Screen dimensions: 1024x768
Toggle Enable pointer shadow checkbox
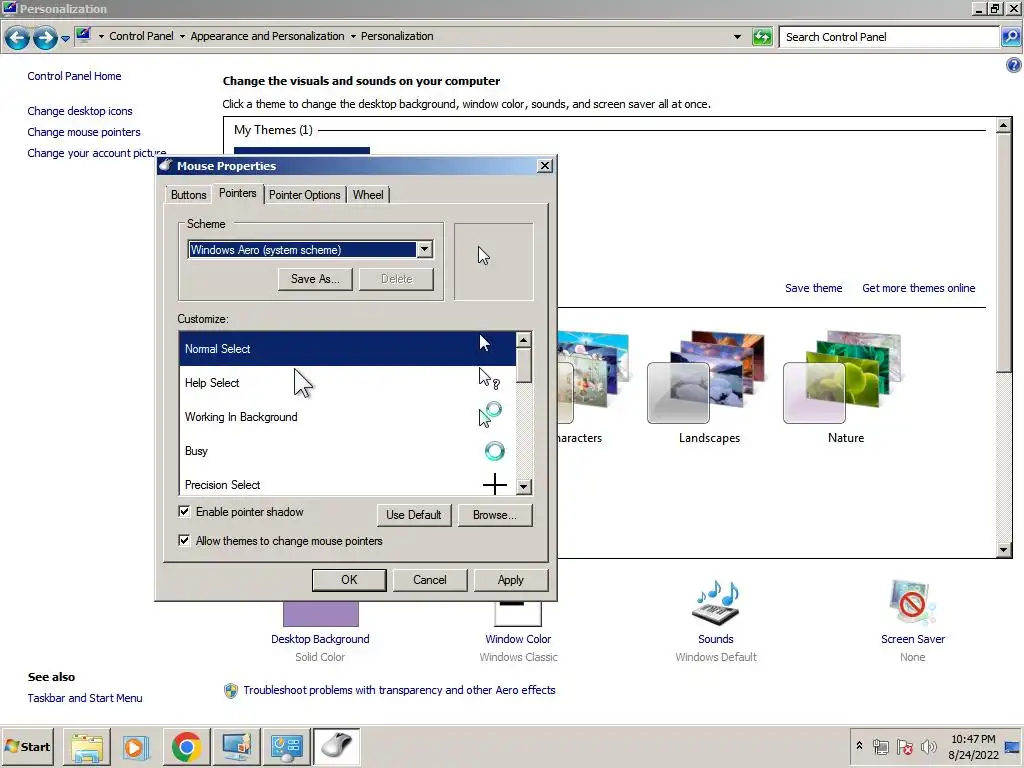tap(184, 511)
